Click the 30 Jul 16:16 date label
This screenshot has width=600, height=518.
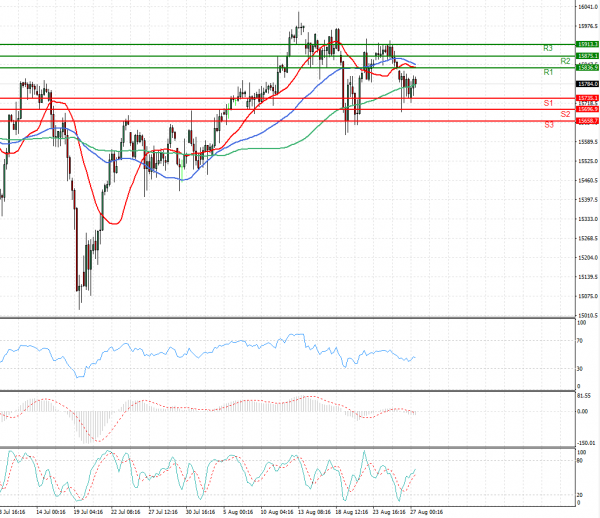click(x=200, y=512)
